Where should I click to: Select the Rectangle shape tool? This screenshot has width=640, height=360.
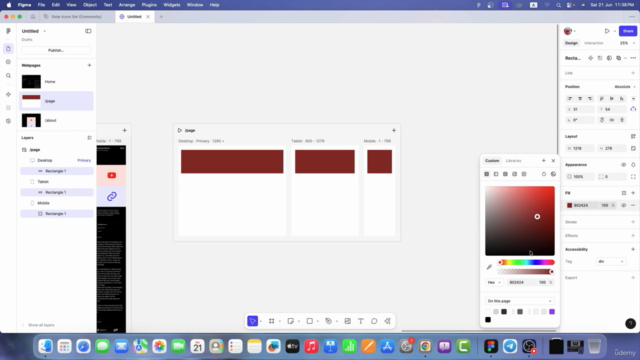[310, 321]
